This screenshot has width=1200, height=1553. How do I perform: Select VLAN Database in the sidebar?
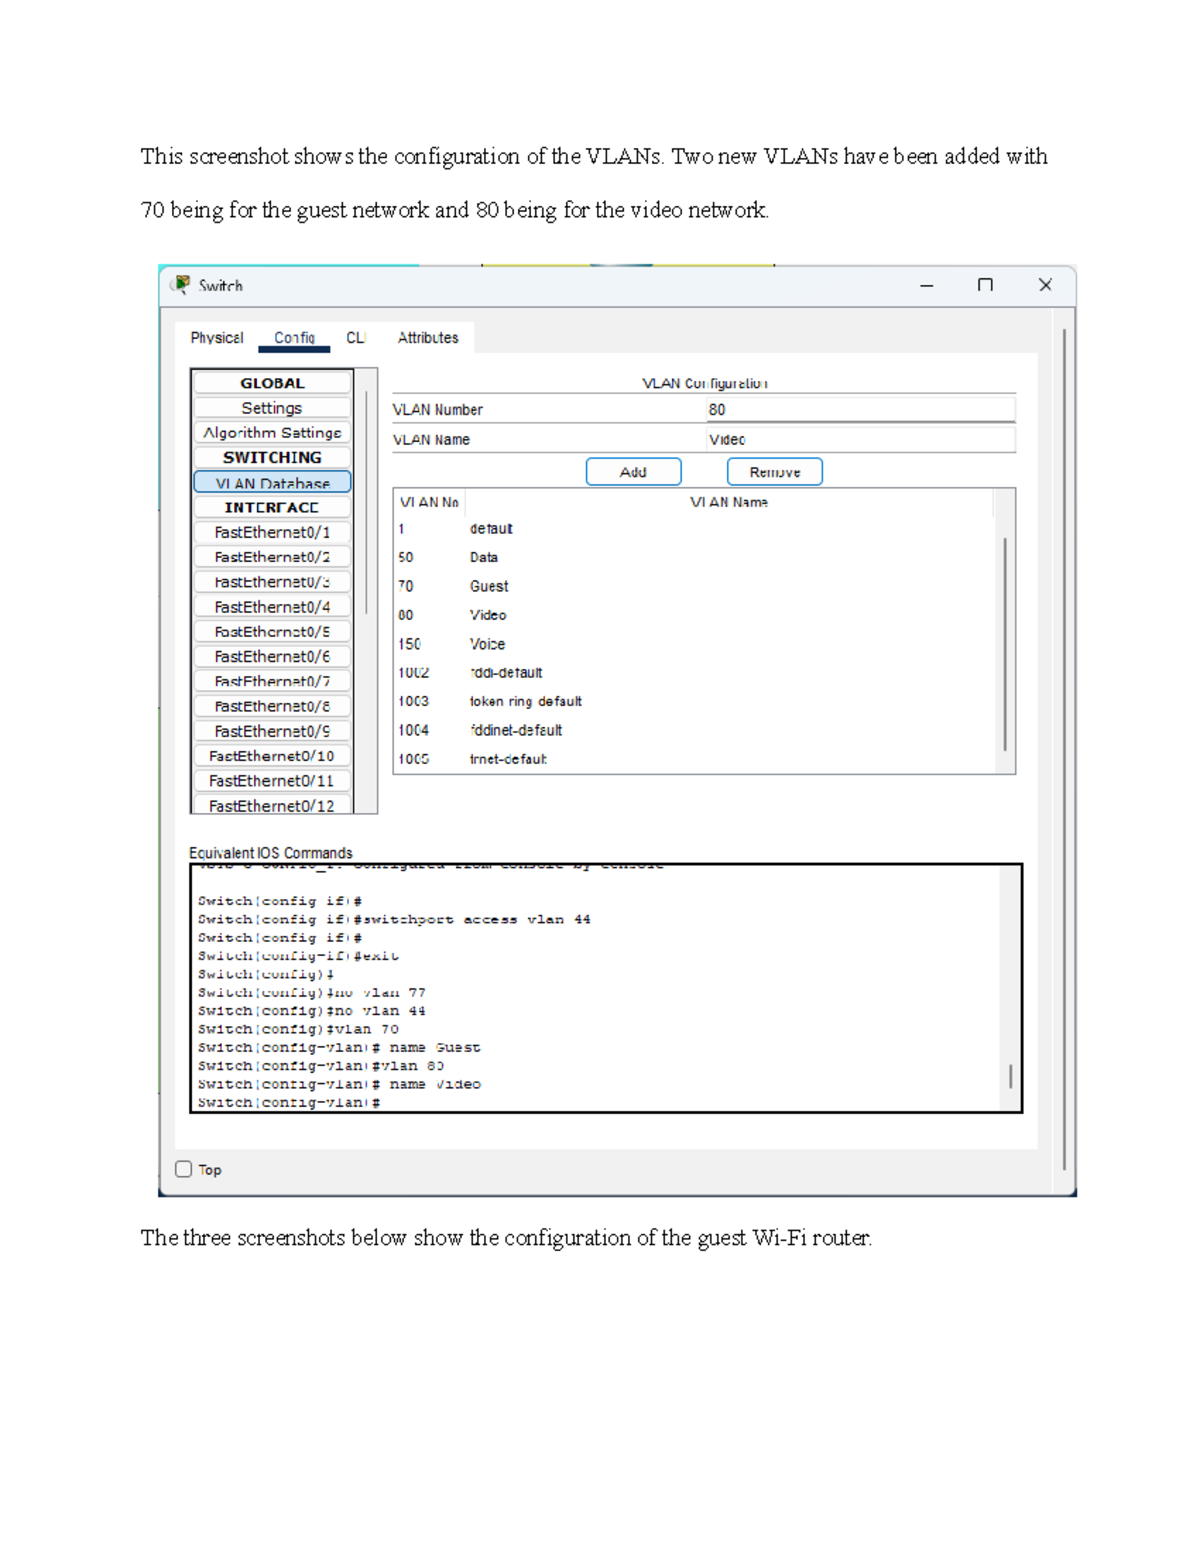(270, 482)
